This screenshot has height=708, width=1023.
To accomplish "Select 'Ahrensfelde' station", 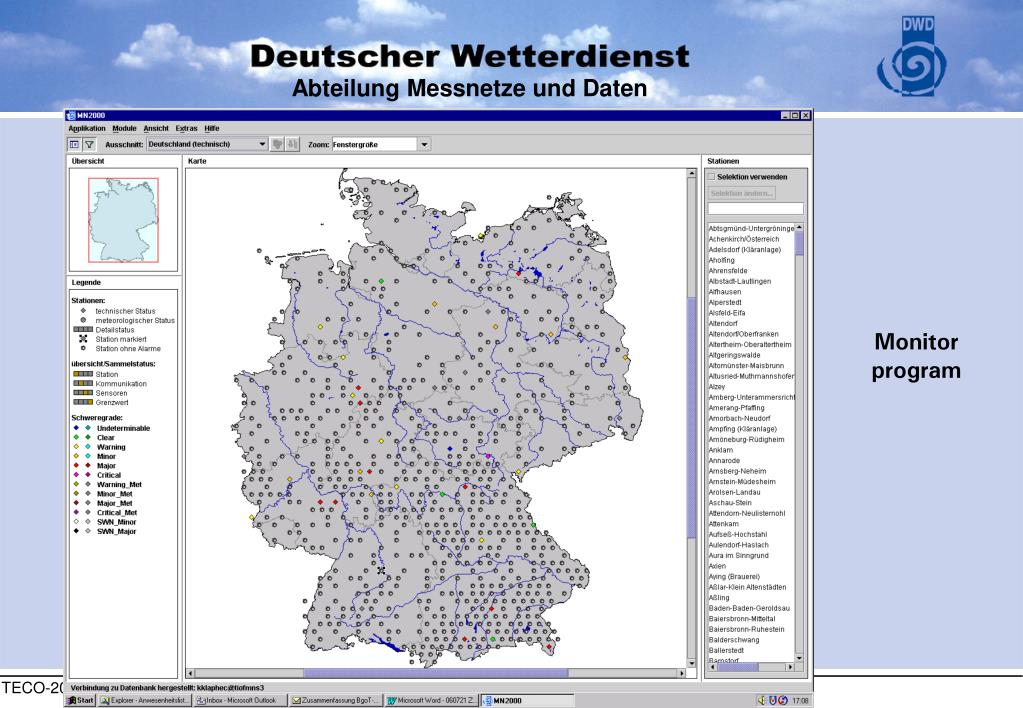I will (x=728, y=270).
